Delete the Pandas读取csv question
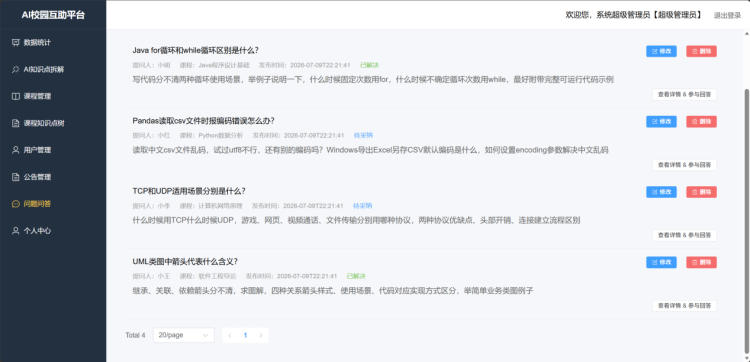The image size is (750, 362). 701,121
